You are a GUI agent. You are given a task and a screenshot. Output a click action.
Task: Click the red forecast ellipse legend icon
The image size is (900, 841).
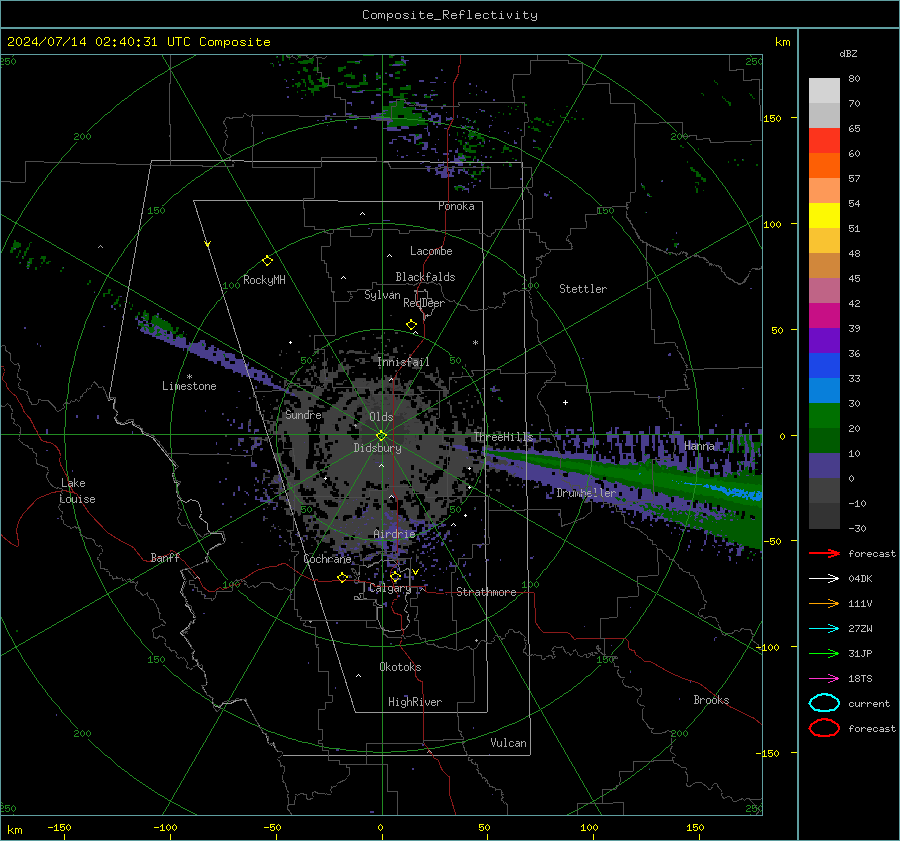click(824, 728)
